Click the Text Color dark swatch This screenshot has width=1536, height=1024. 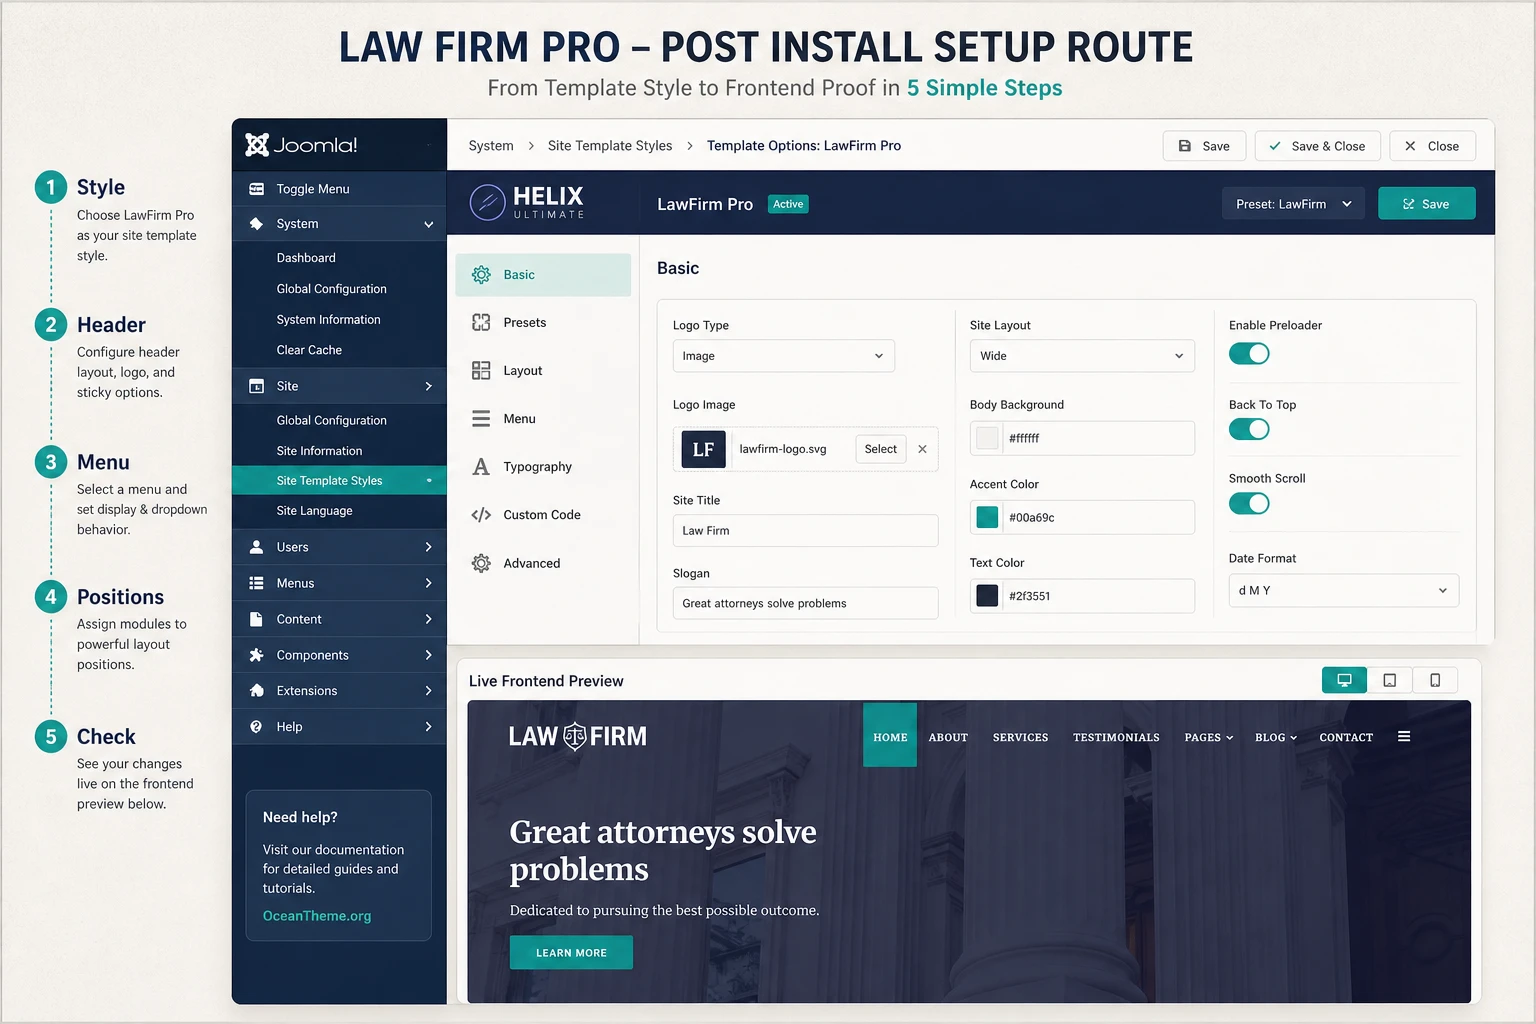point(987,596)
